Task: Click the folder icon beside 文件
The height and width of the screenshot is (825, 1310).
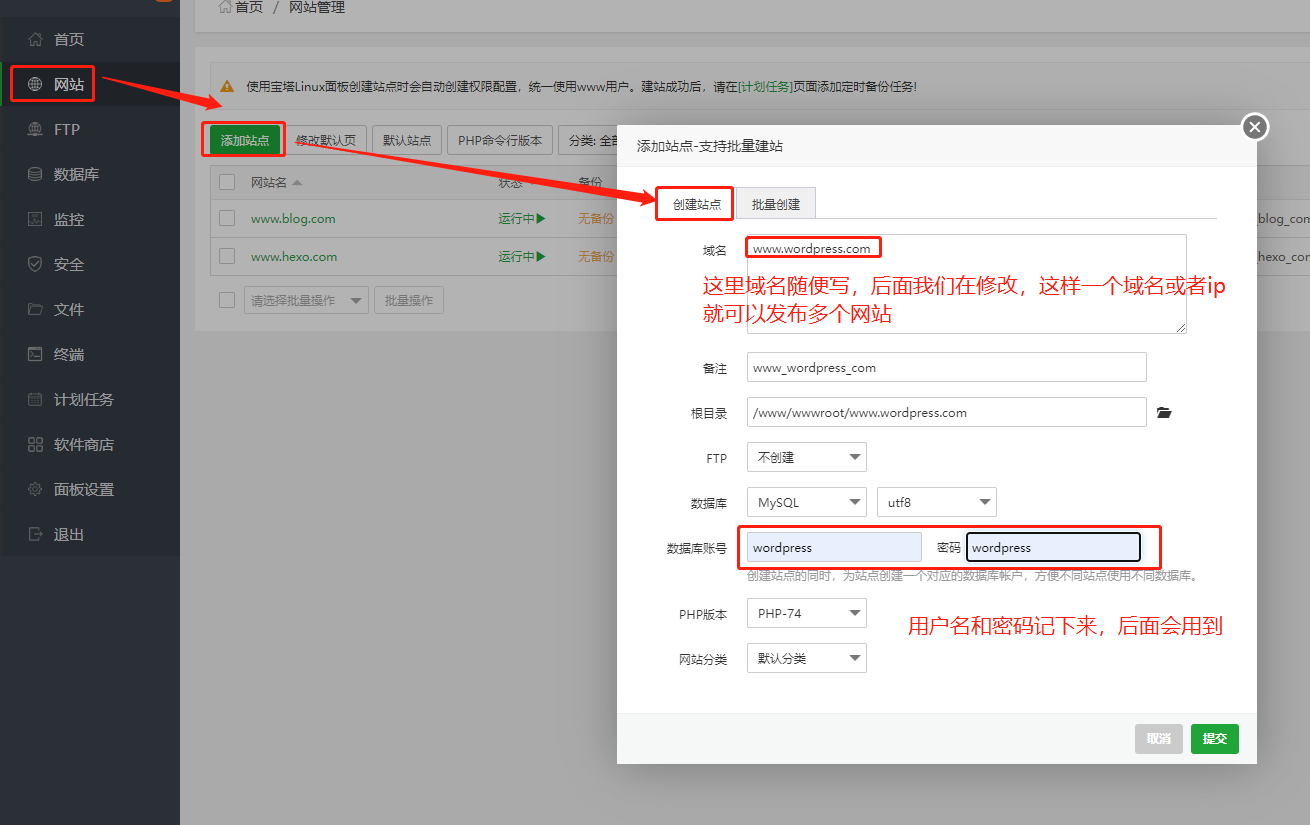Action: [35, 310]
